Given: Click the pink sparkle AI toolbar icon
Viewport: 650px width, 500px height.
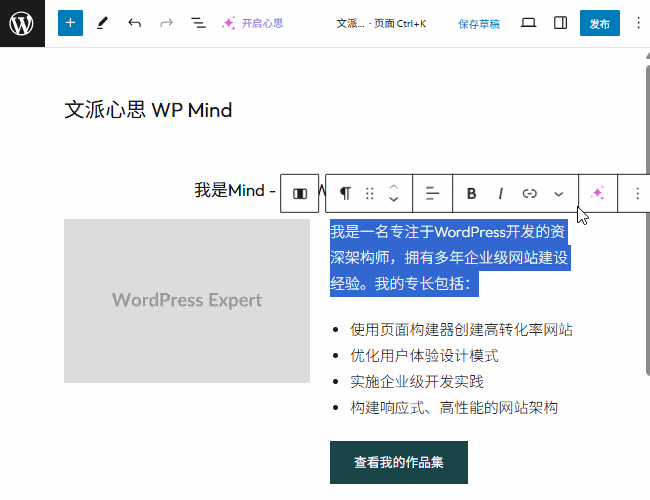Looking at the screenshot, I should click(598, 194).
